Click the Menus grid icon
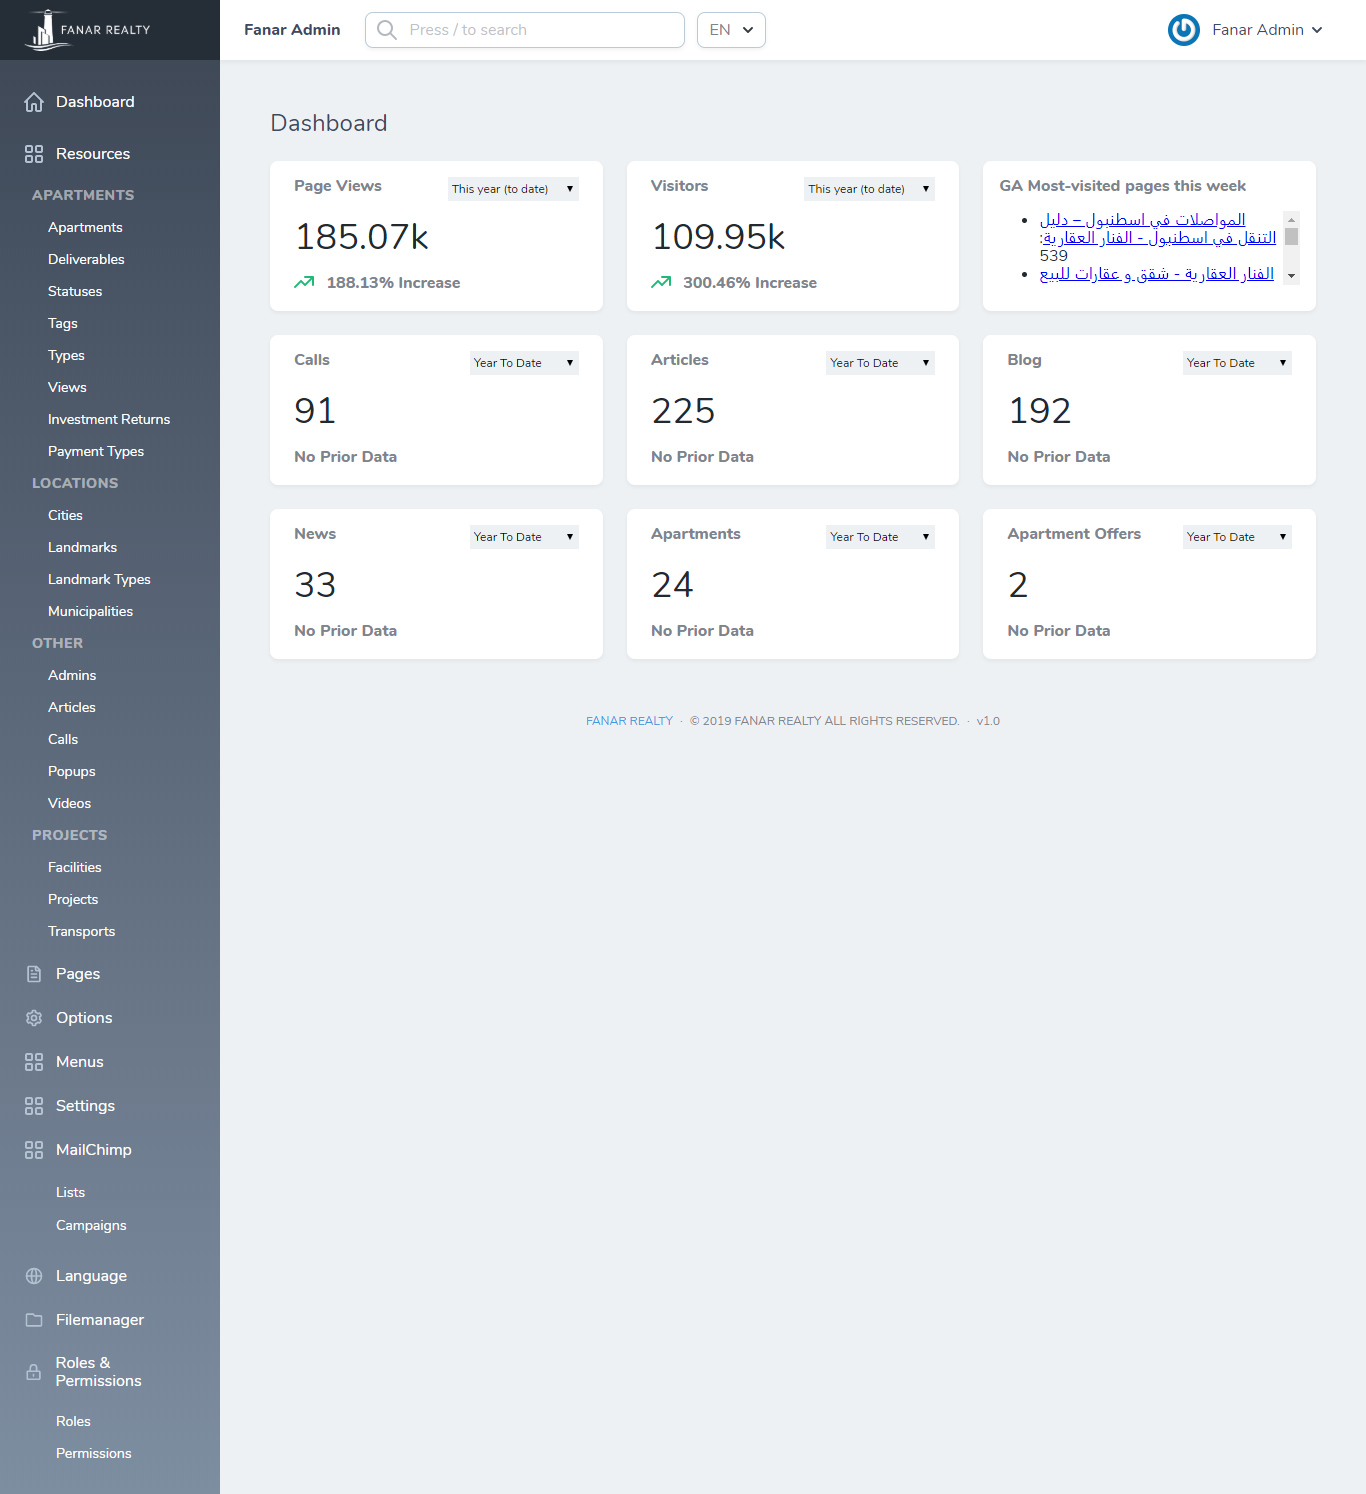Image resolution: width=1366 pixels, height=1494 pixels. click(x=34, y=1062)
